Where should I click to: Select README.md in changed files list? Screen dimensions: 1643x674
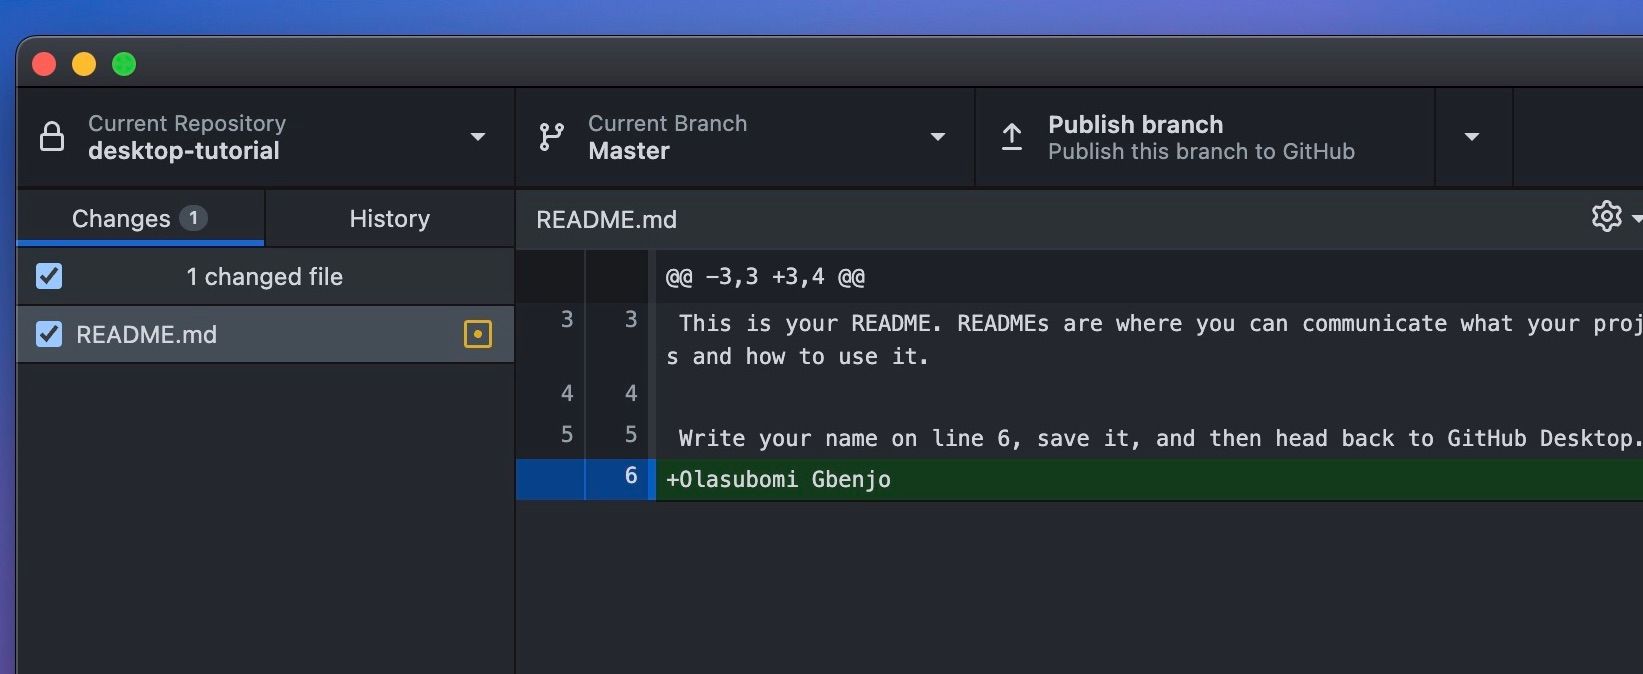point(265,334)
